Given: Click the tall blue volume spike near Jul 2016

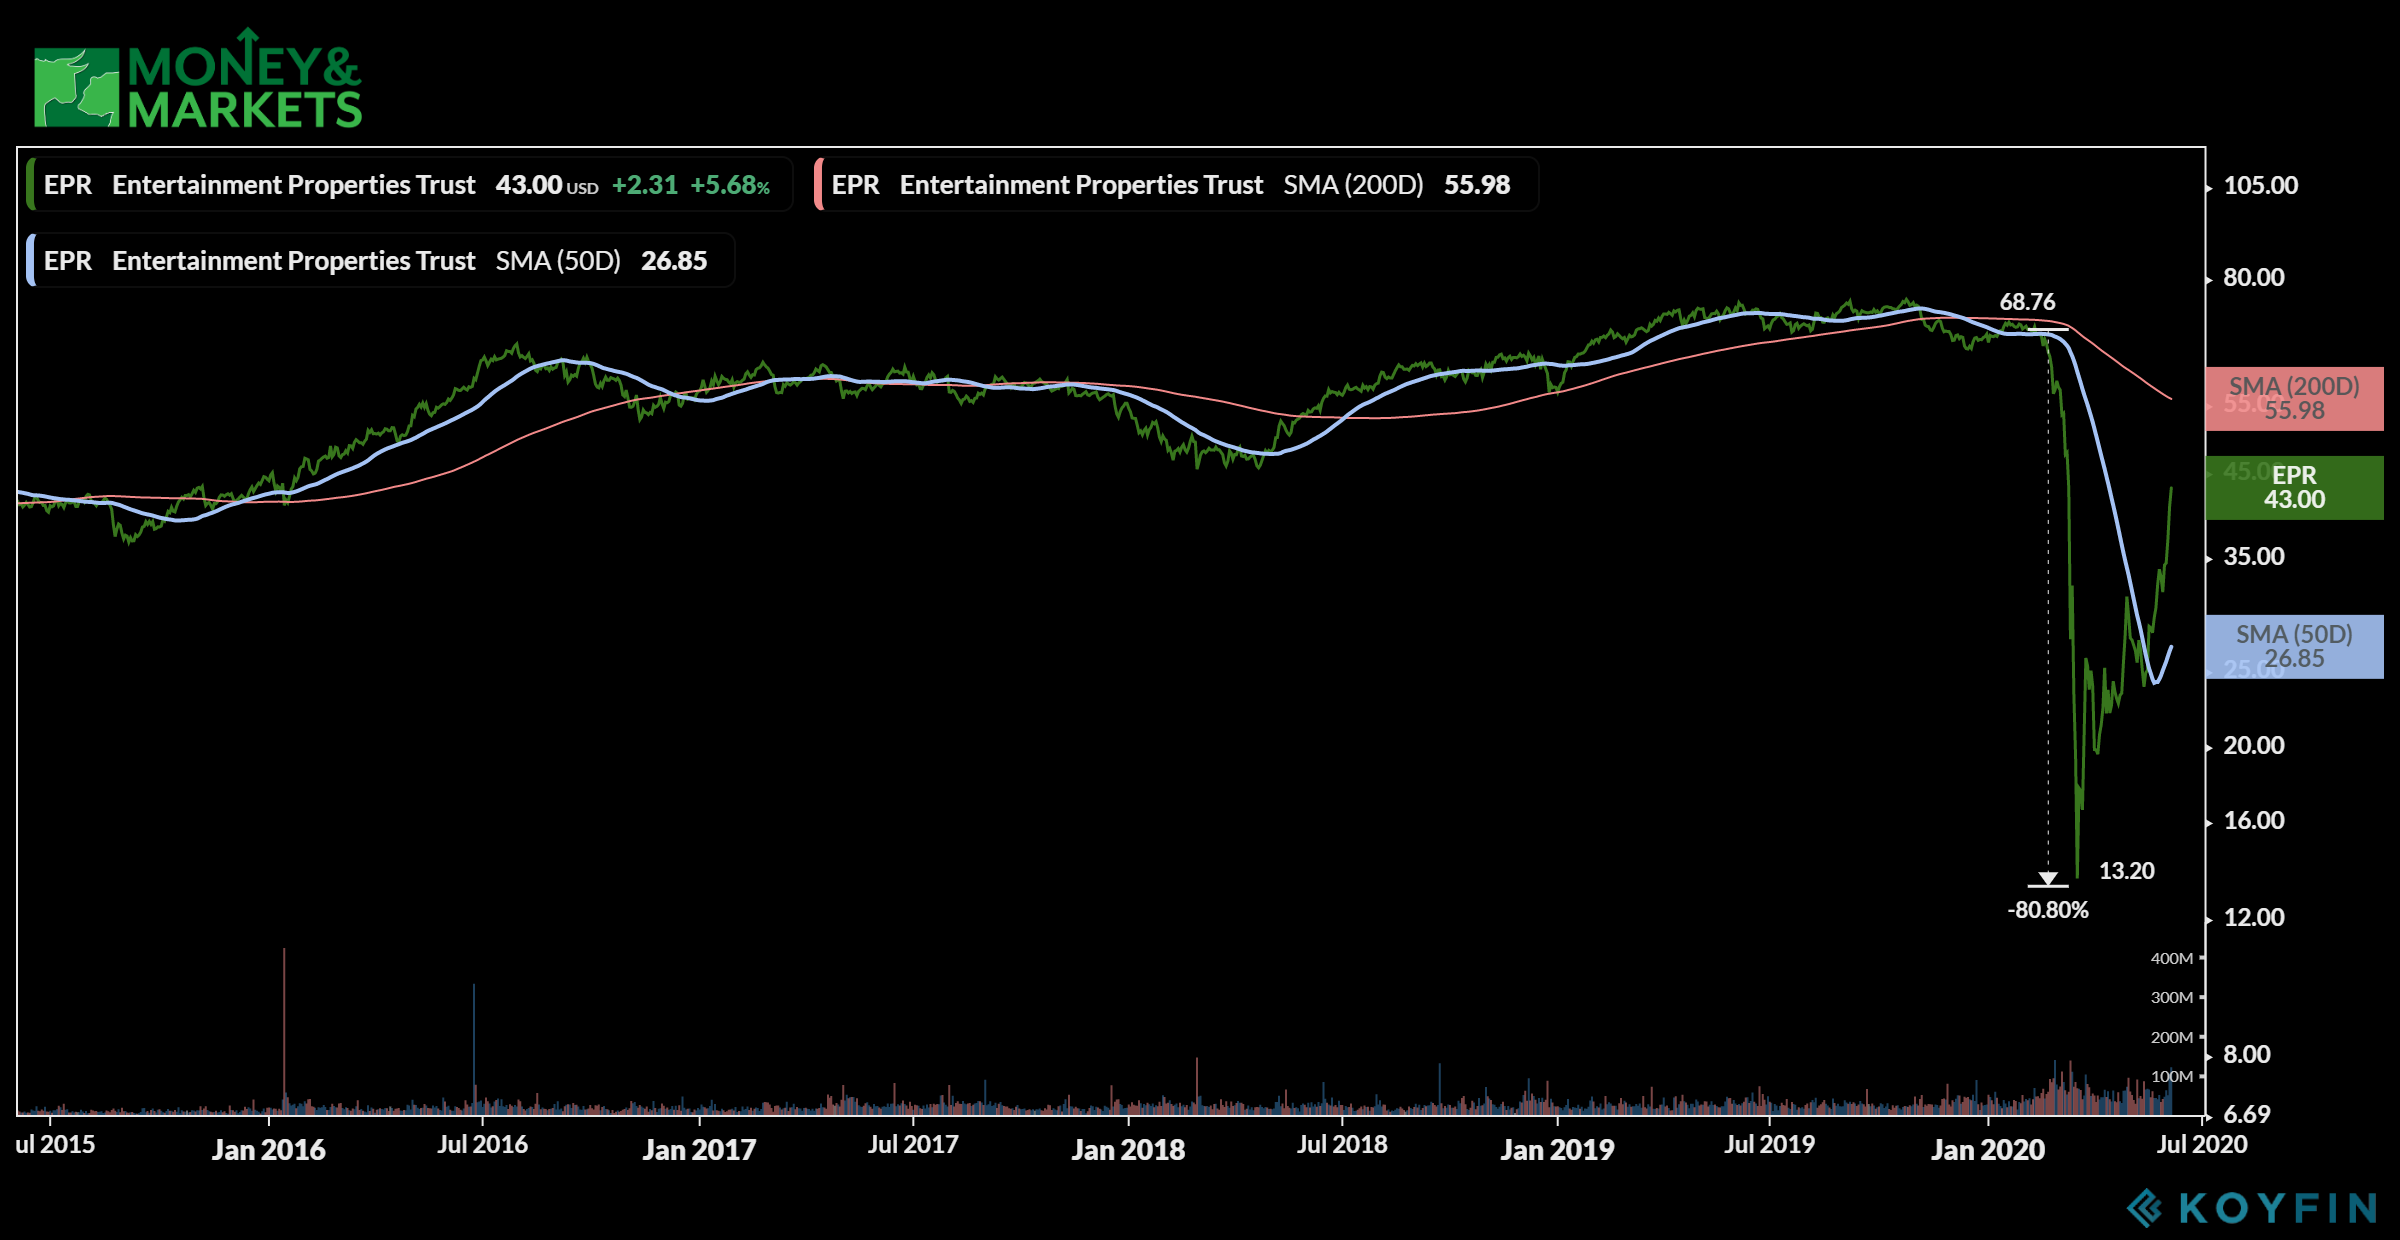Looking at the screenshot, I should coord(474,1048).
